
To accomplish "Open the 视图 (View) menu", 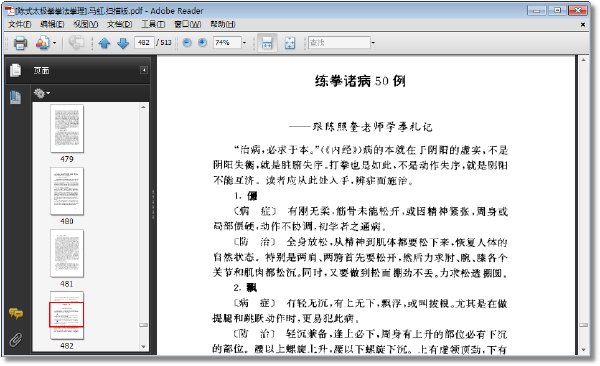I will pyautogui.click(x=85, y=24).
